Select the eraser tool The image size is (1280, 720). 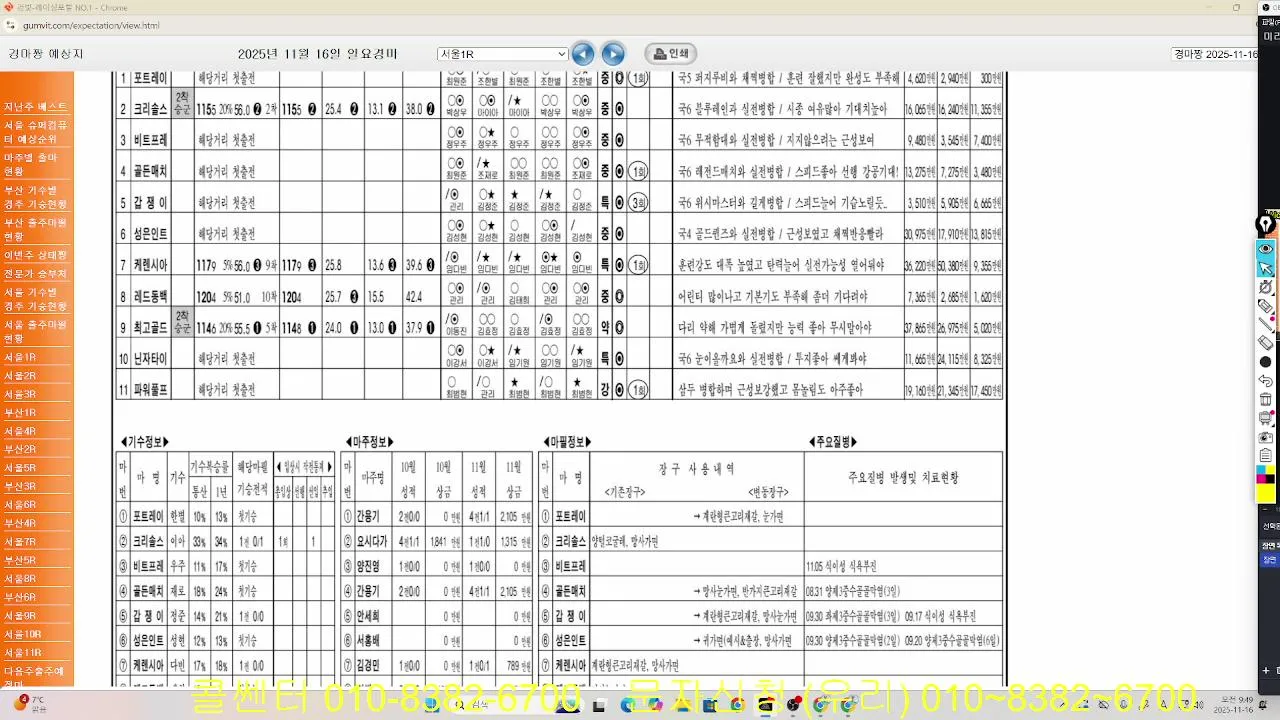click(1265, 343)
